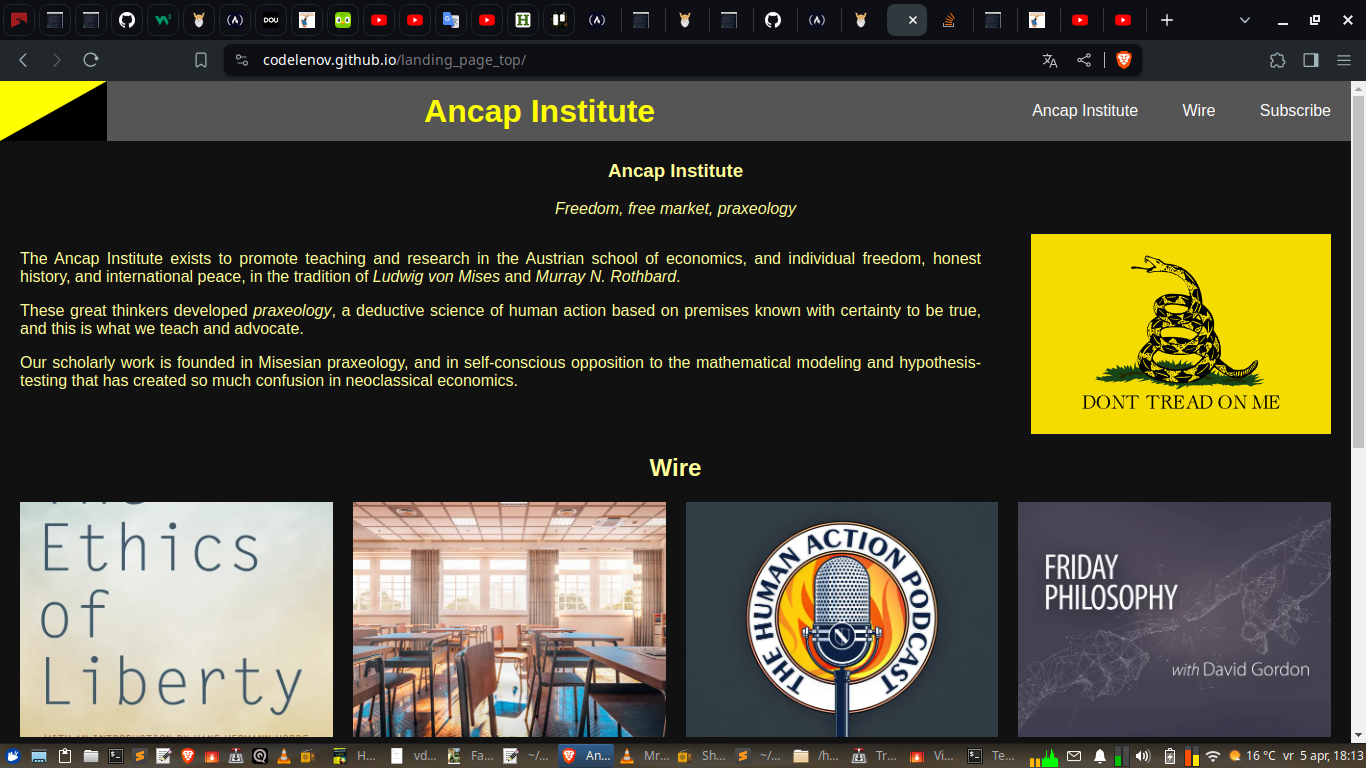Open site information beside the URL
Viewport: 1366px width, 768px height.
coord(240,60)
